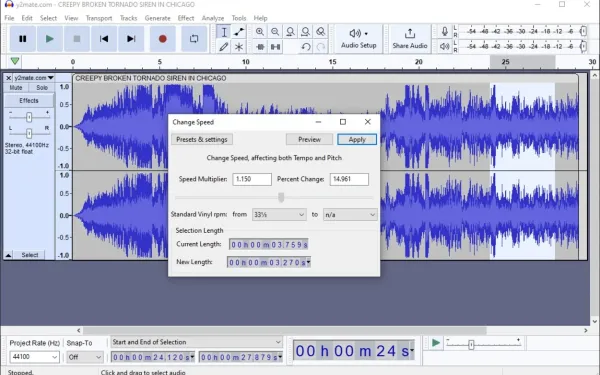Click the selection end time field
Screen dimensions: 600x375
click(x=241, y=357)
